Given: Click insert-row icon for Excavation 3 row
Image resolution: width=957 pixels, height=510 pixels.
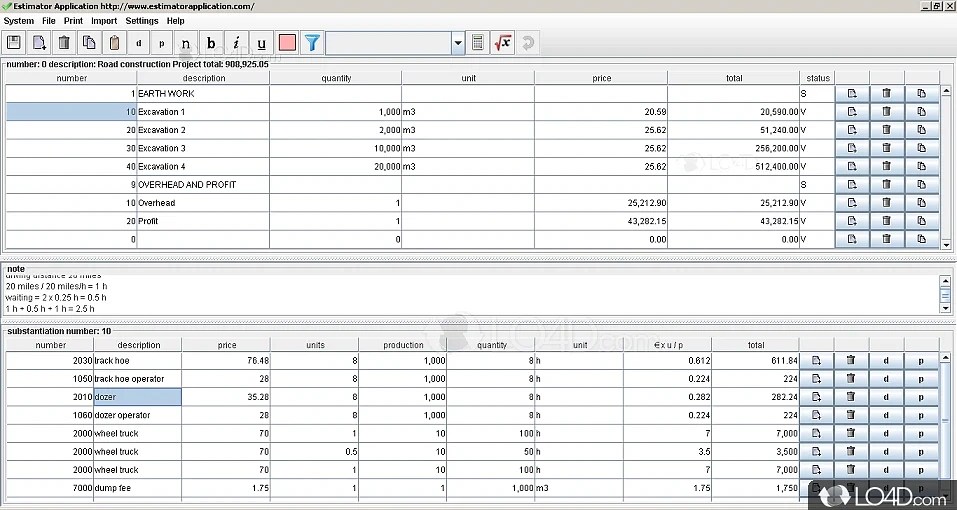Looking at the screenshot, I should point(852,148).
